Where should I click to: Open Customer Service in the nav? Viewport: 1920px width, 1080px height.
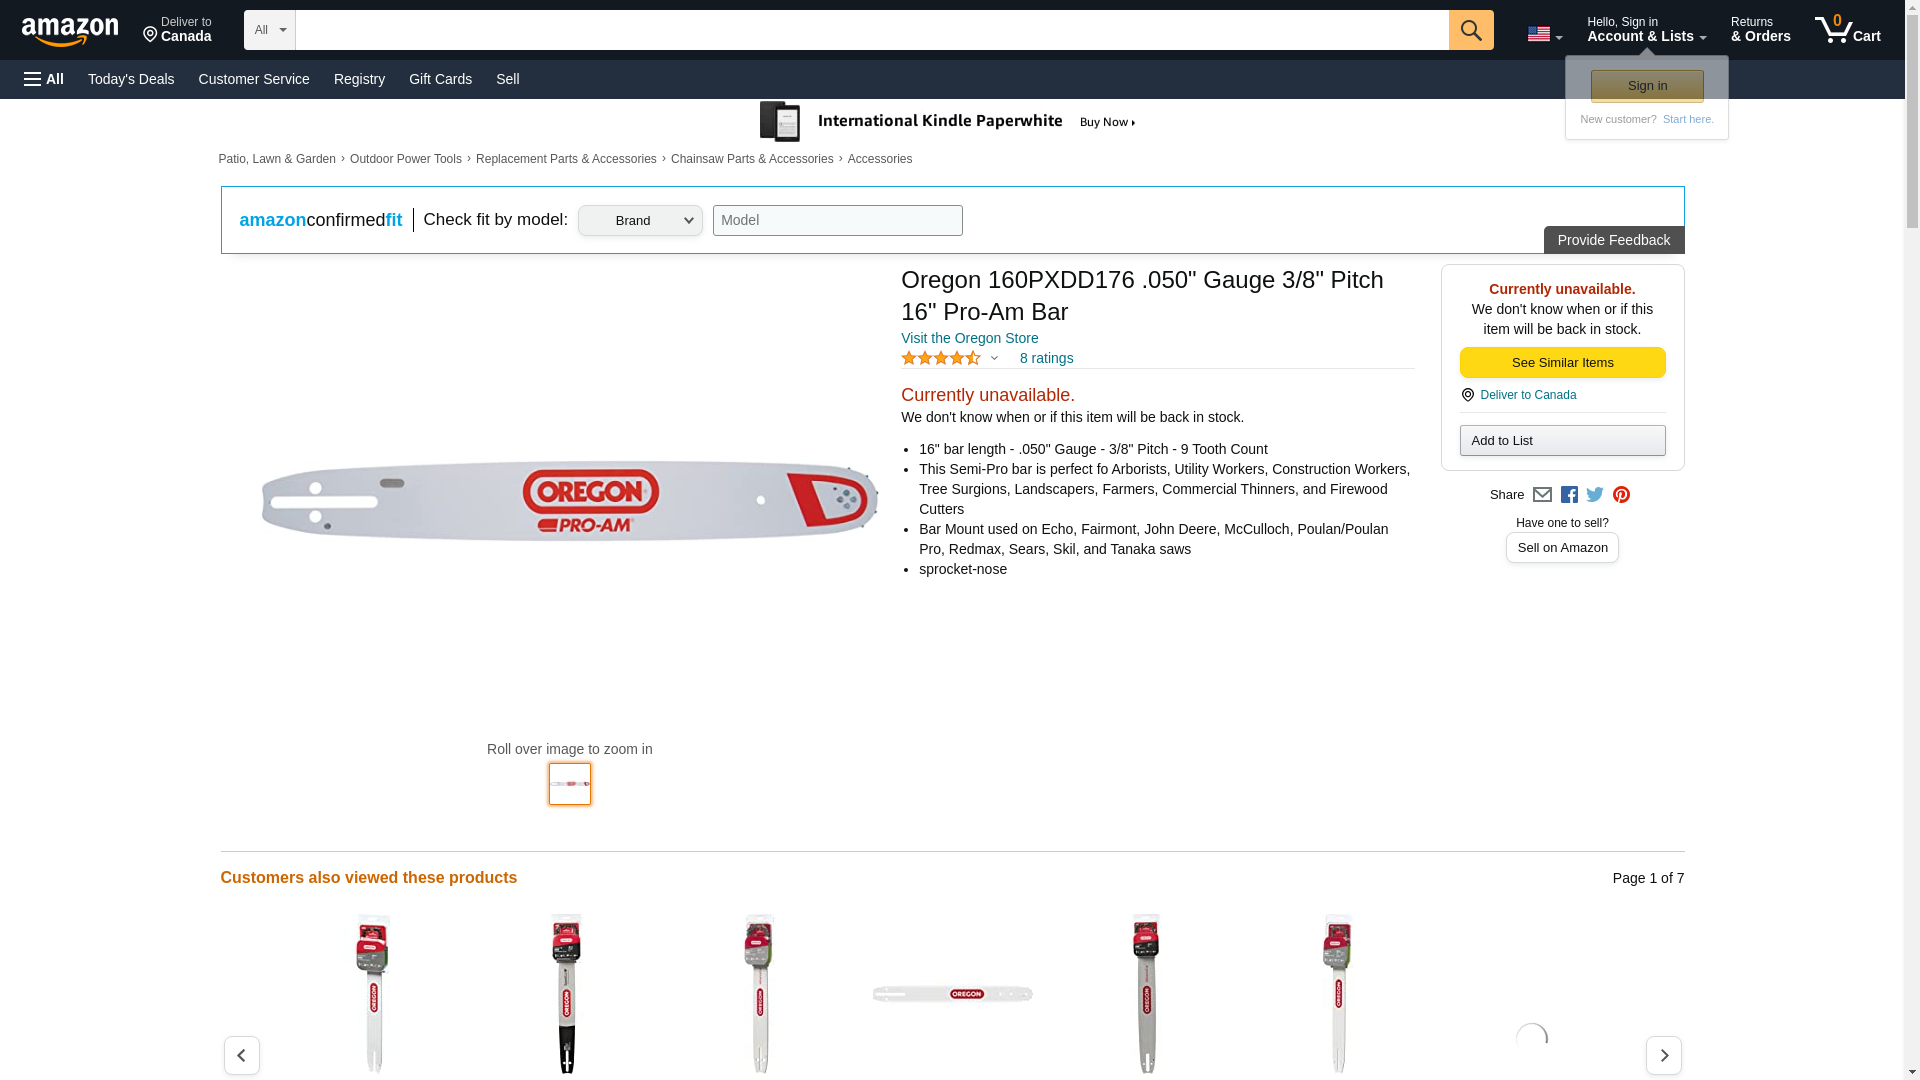pos(254,79)
